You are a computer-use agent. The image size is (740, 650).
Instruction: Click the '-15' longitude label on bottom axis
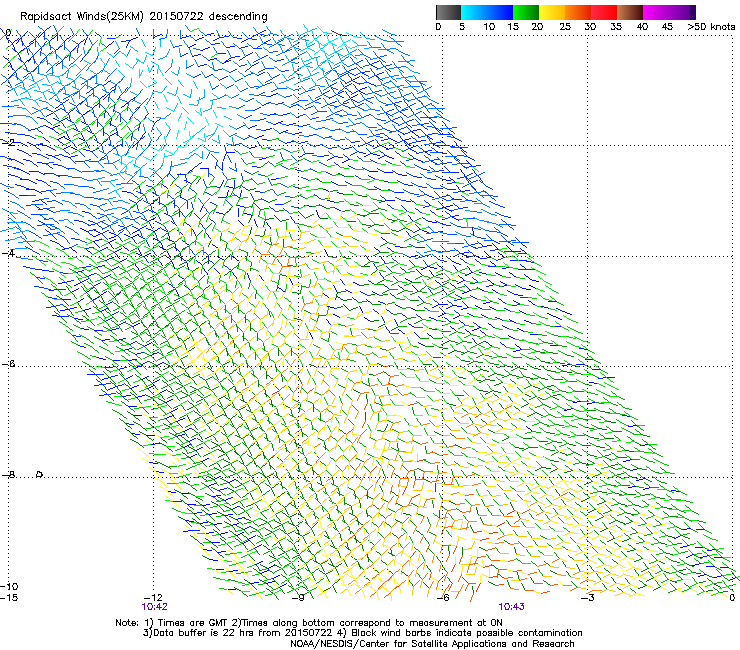[x=9, y=598]
